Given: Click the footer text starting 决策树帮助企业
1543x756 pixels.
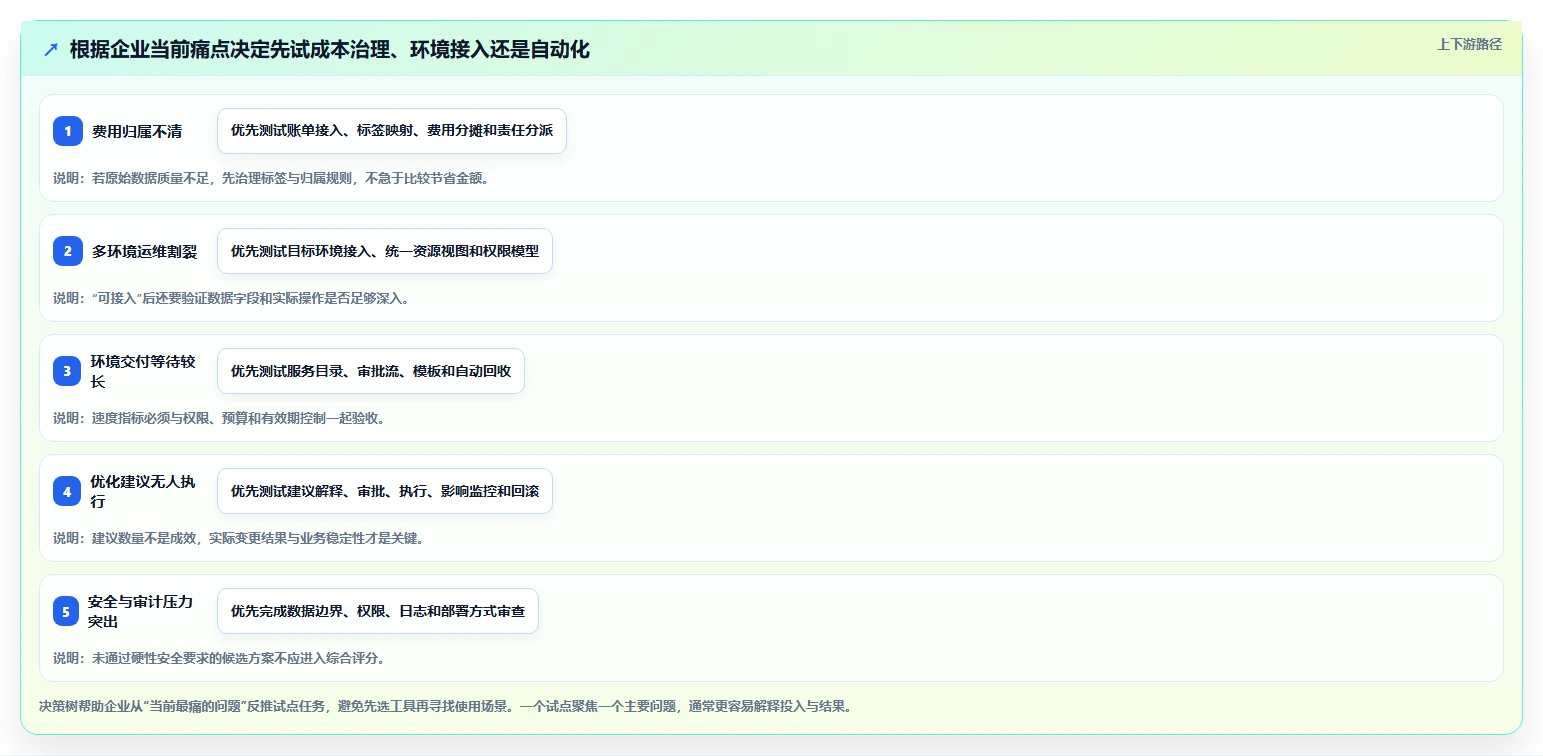Looking at the screenshot, I should click(x=446, y=706).
